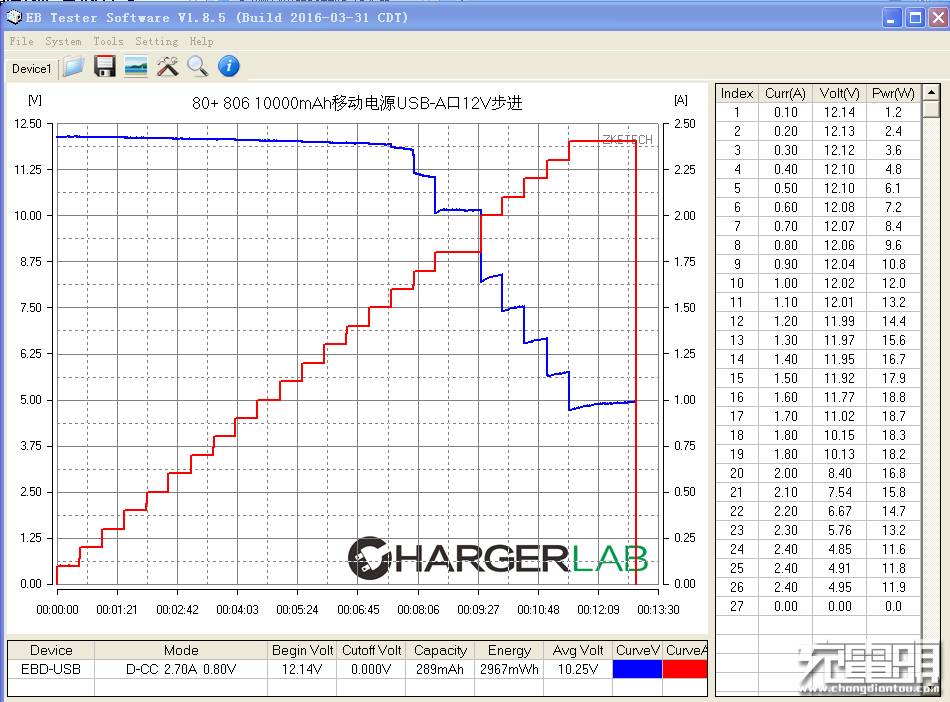Open the Tools menu
The image size is (950, 702).
coord(108,41)
